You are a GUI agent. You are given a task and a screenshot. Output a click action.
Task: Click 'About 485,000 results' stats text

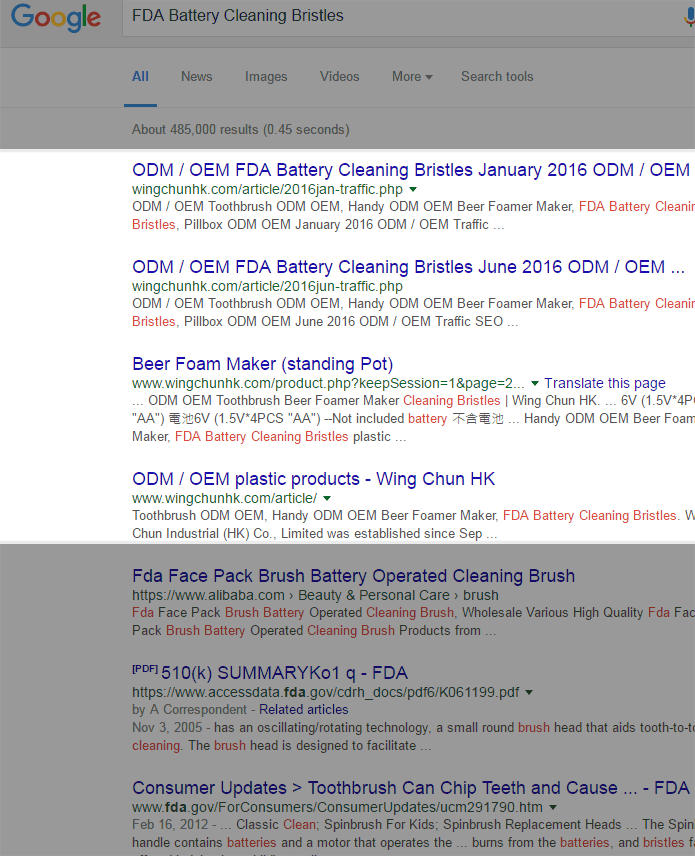click(241, 129)
